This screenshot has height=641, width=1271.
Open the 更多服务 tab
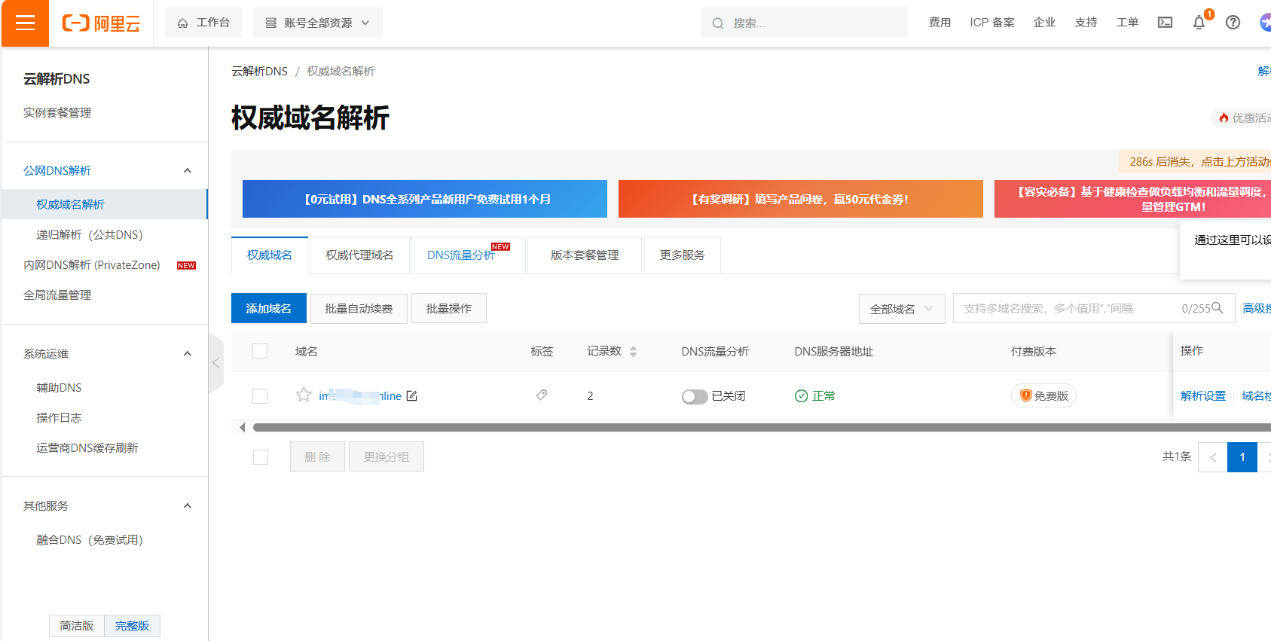coord(682,255)
